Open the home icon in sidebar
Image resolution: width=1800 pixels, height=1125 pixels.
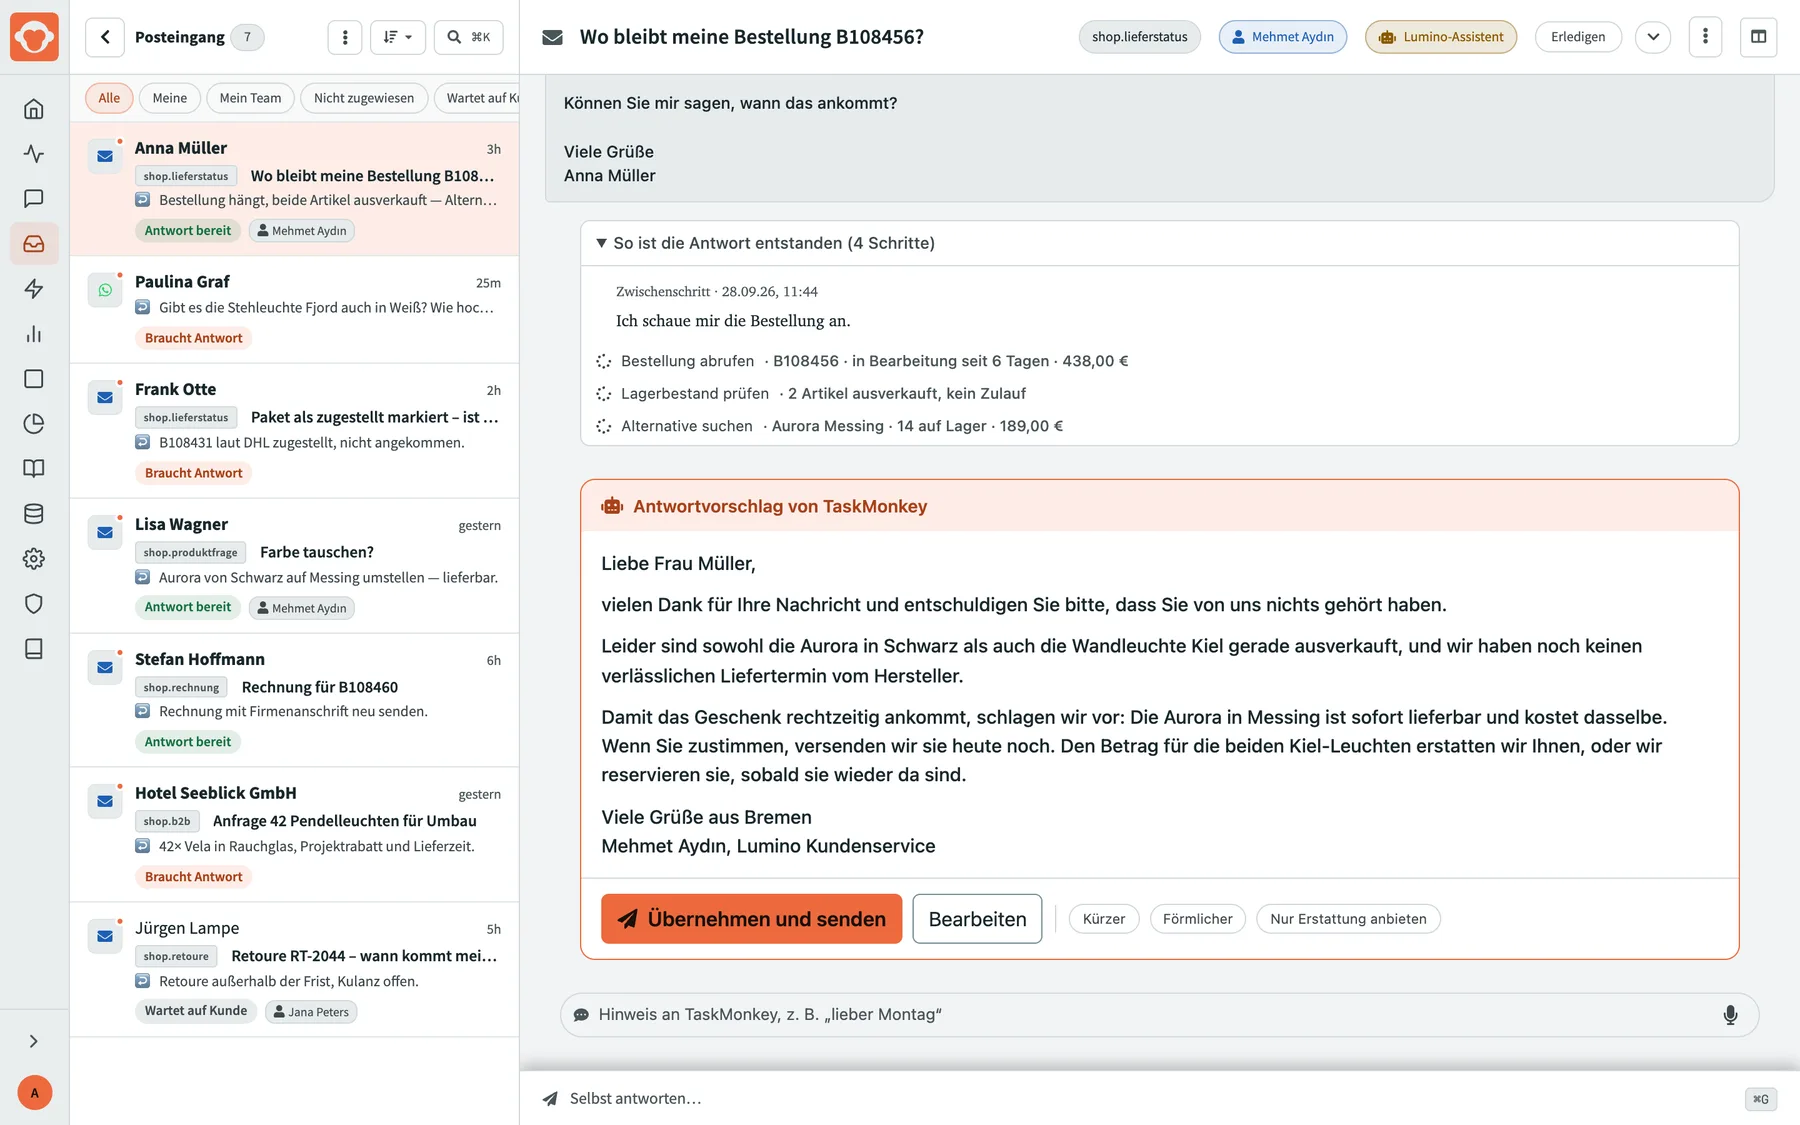pos(34,109)
